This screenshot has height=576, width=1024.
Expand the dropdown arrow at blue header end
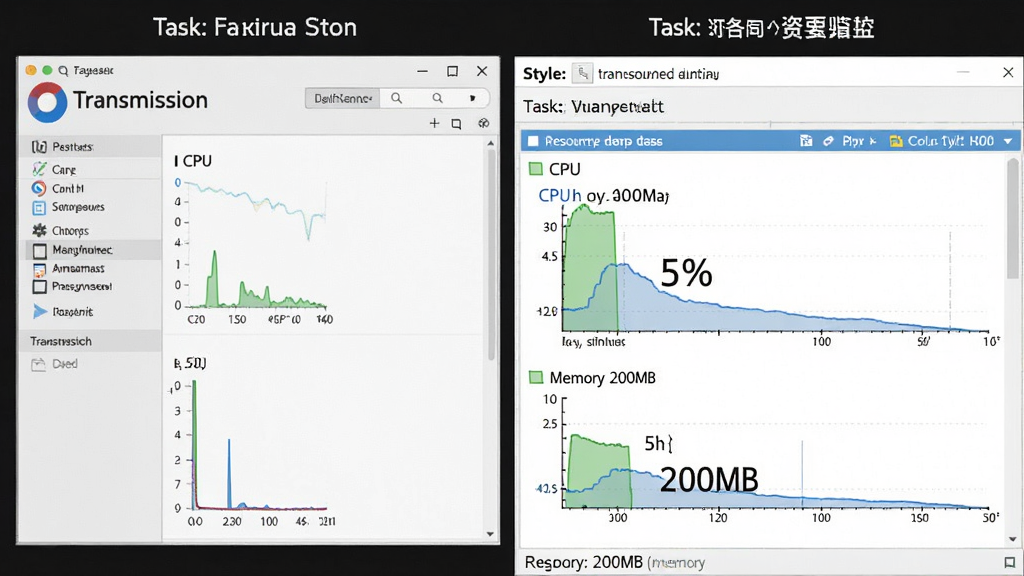1008,141
